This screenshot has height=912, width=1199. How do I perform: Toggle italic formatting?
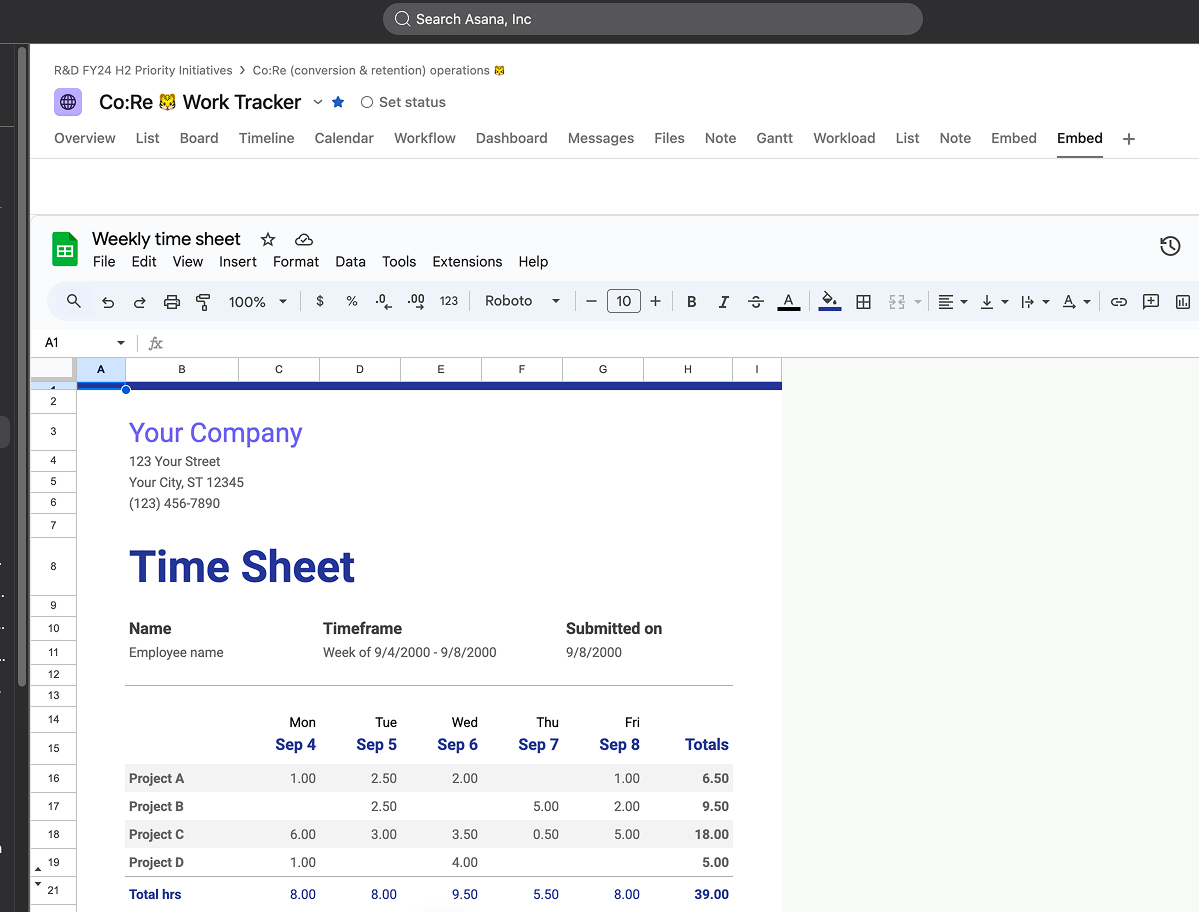pos(723,301)
